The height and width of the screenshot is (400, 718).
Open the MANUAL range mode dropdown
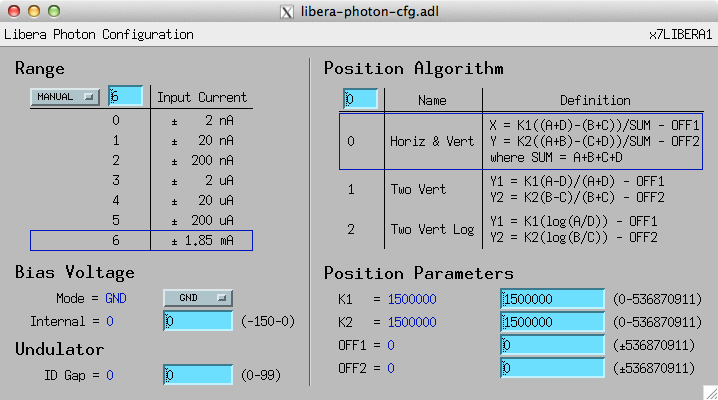tap(65, 97)
